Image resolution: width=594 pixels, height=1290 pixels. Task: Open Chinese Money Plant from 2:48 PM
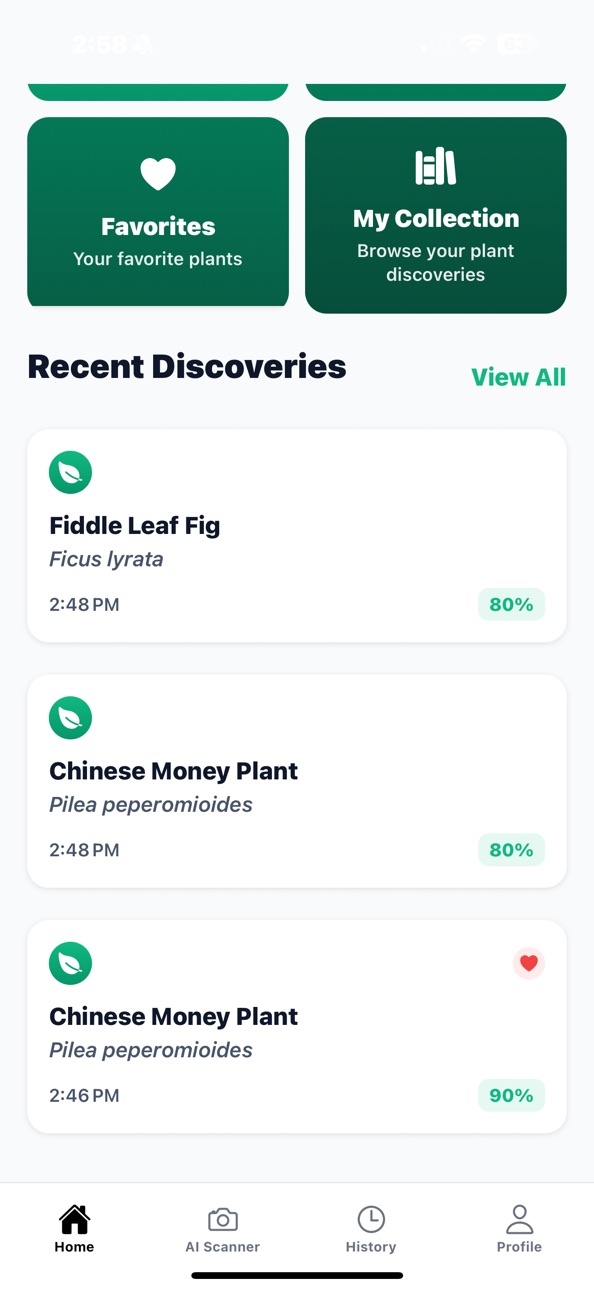pyautogui.click(x=297, y=781)
